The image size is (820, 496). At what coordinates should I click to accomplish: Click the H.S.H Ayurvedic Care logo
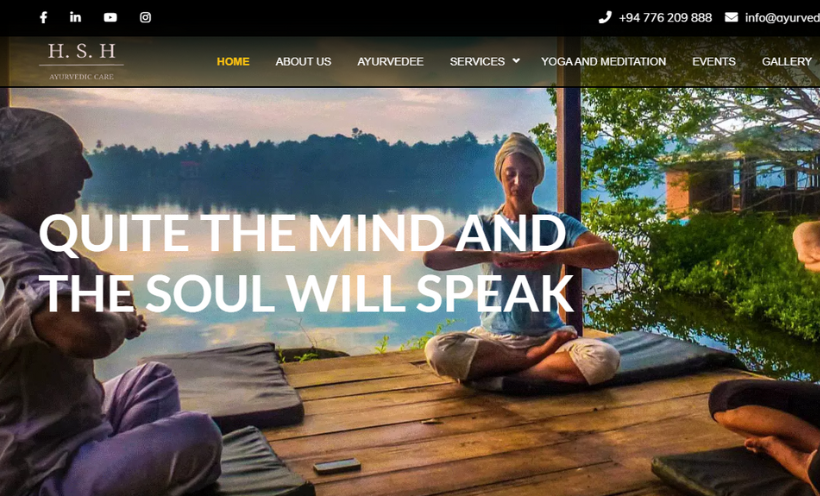click(82, 61)
